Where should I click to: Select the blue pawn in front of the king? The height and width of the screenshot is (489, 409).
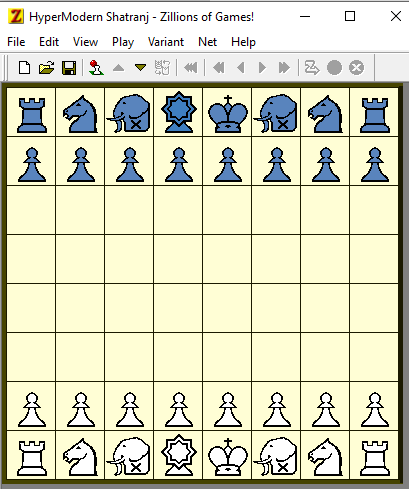[x=228, y=165]
